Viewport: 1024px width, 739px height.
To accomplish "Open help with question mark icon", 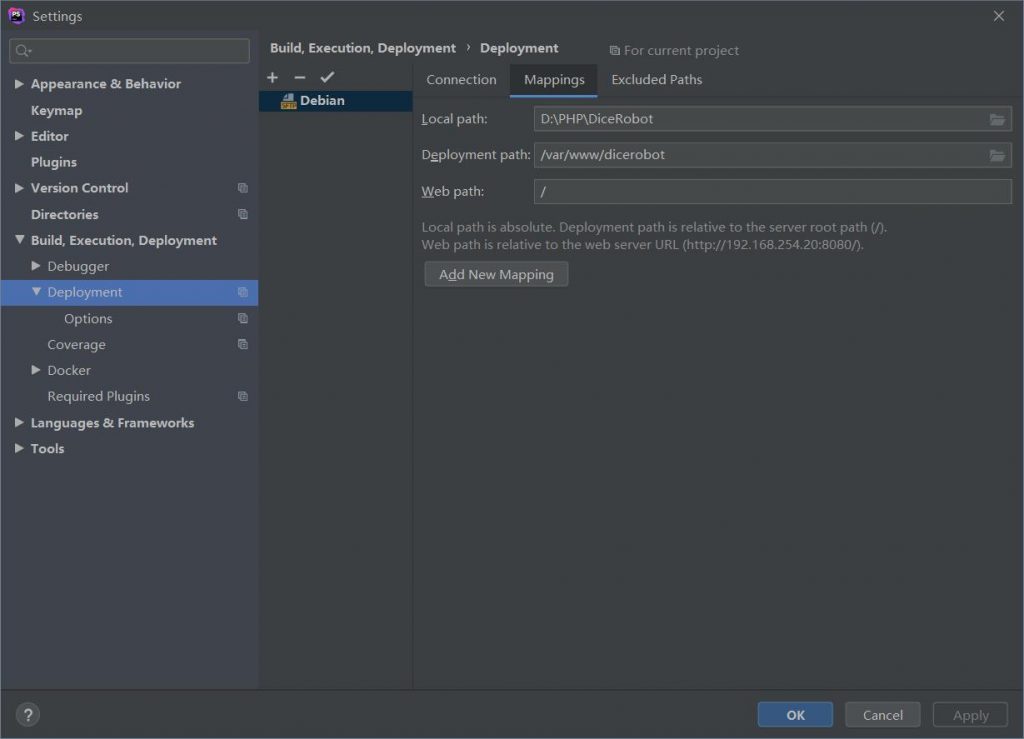I will click(x=28, y=715).
